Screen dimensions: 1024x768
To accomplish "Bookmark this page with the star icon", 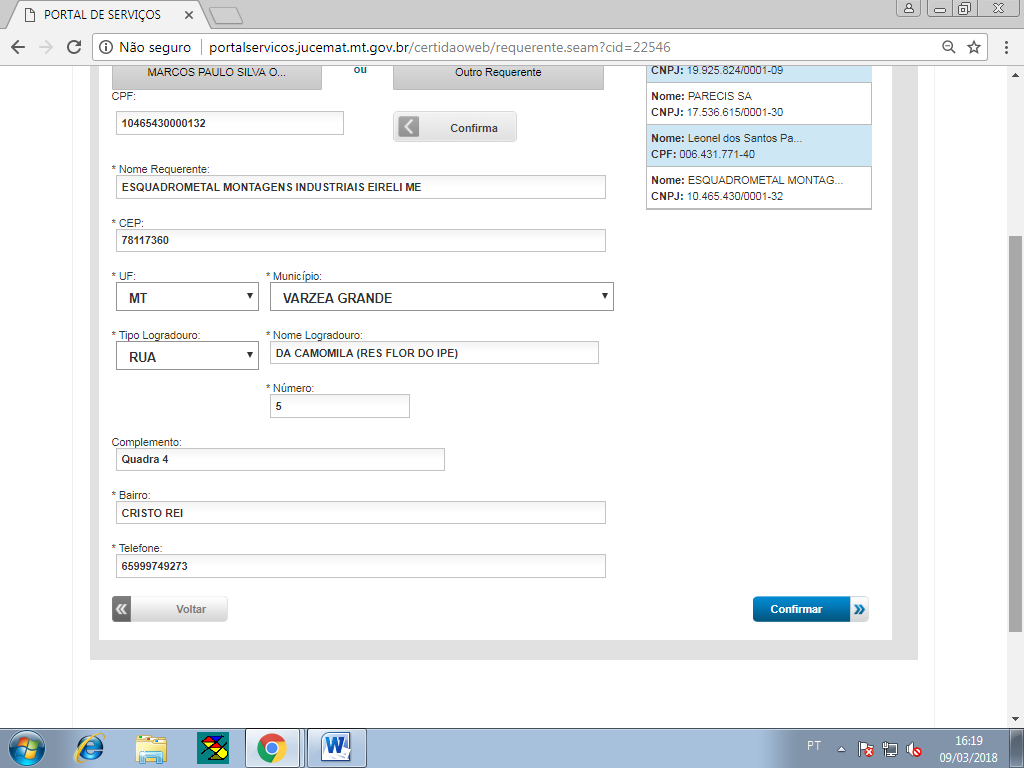I will 974,47.
